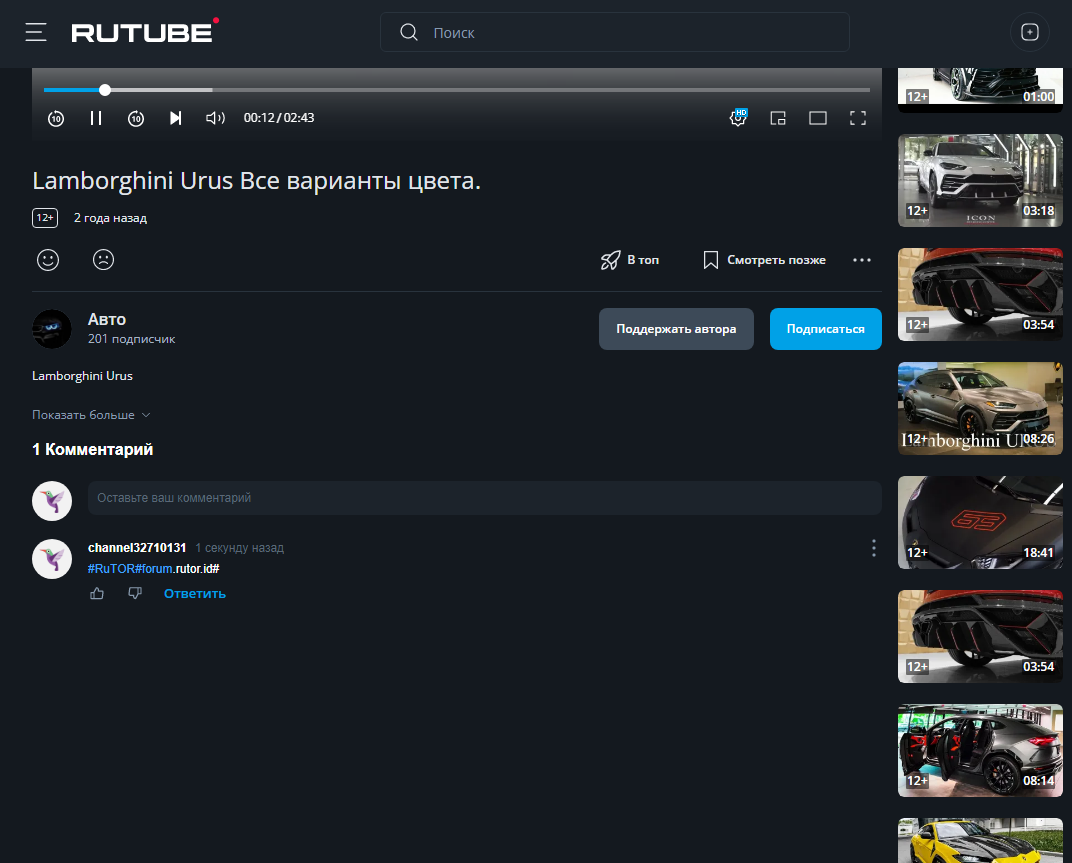Click Ответить to reply to comment

tap(195, 594)
